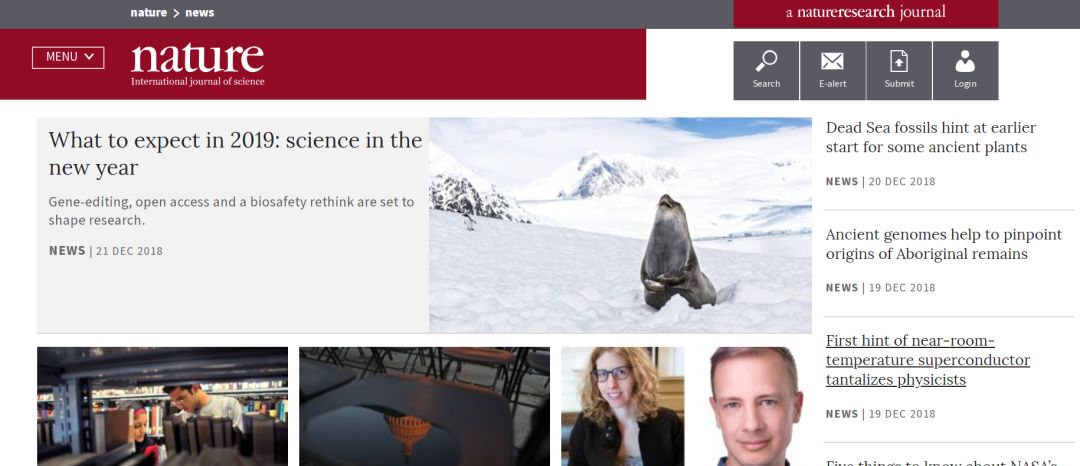Select the woman with glasses portrait

pyautogui.click(x=623, y=406)
